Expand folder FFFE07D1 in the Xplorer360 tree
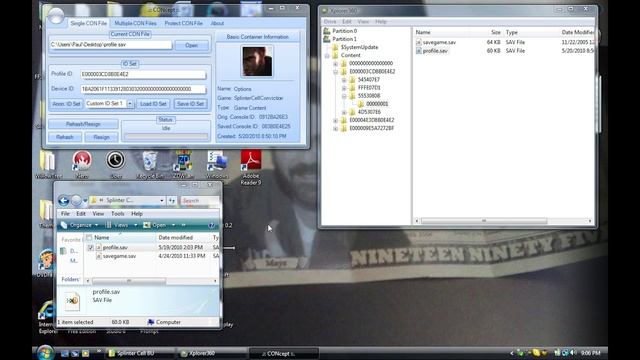Viewport: 640px width, 360px height. (x=344, y=88)
